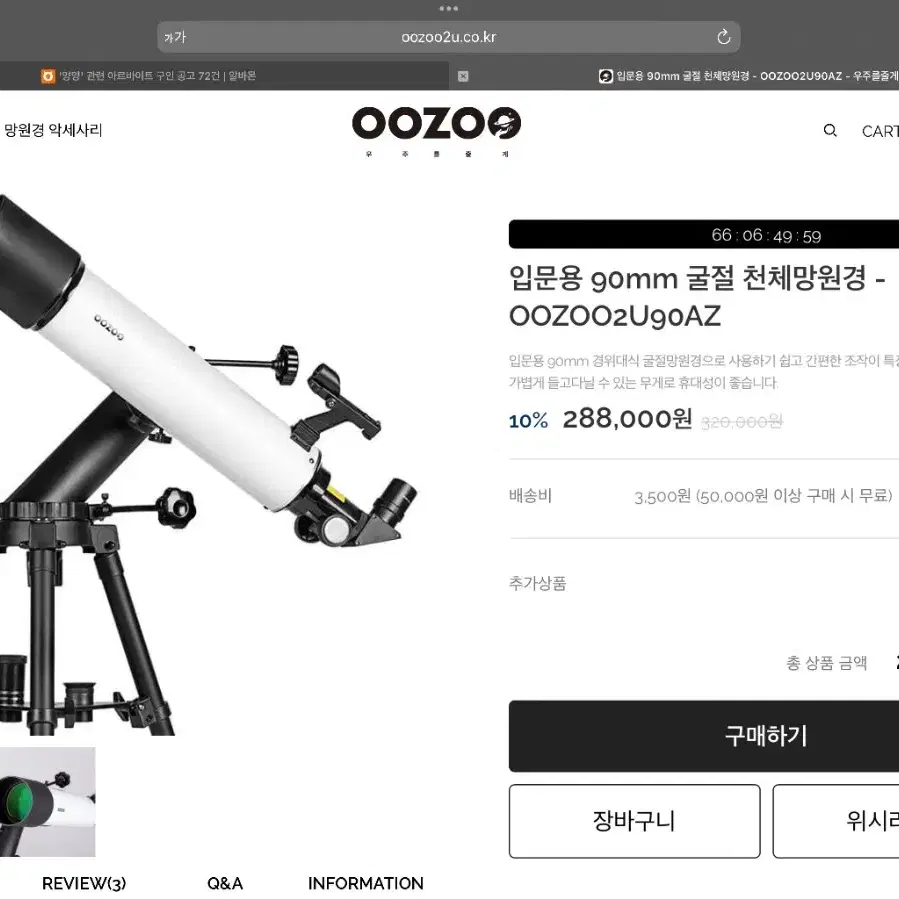Click the page reload icon
The image size is (899, 899).
coord(724,37)
